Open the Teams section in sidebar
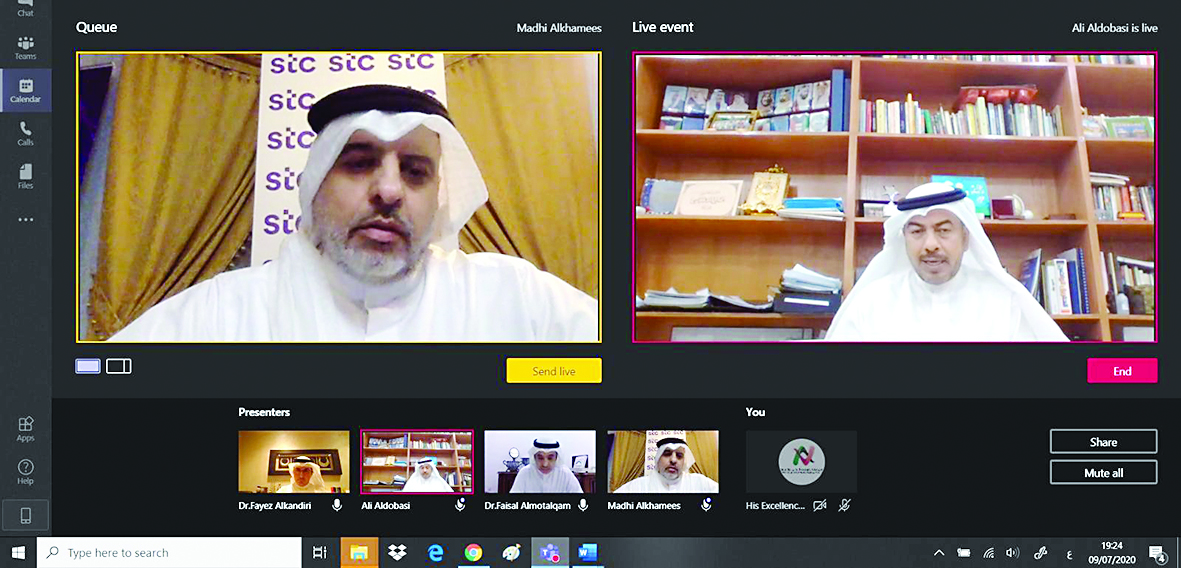This screenshot has width=1181, height=568. tap(25, 47)
